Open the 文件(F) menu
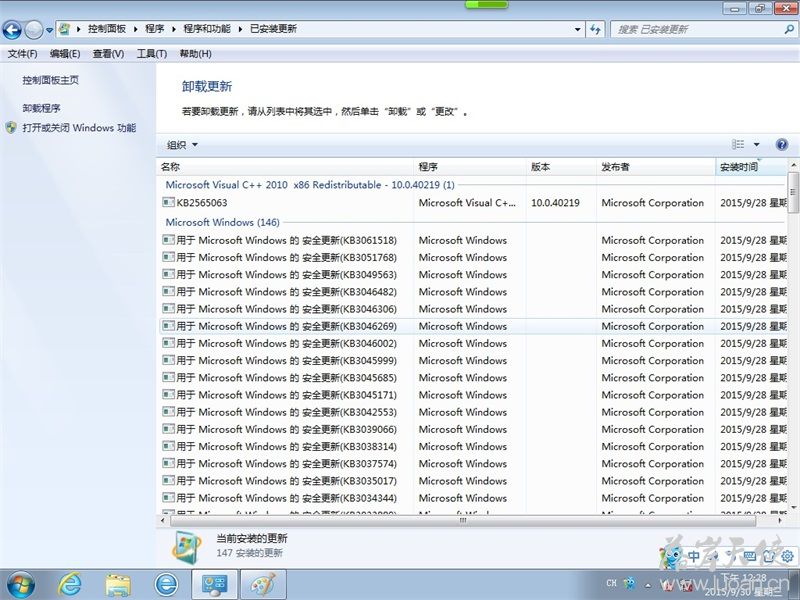This screenshot has width=800, height=600. click(x=22, y=54)
